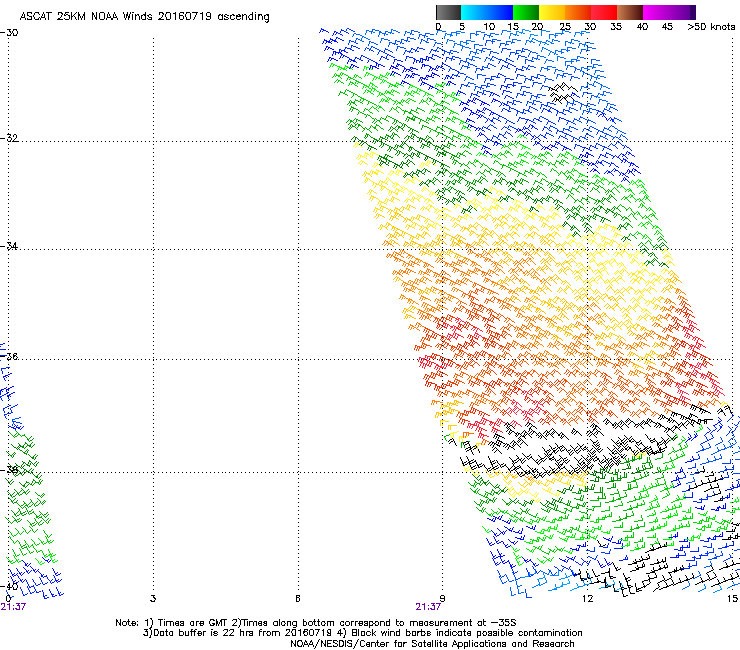The image size is (740, 650).
Task: Click the note line 'Times are GMT'
Action: coord(193,623)
